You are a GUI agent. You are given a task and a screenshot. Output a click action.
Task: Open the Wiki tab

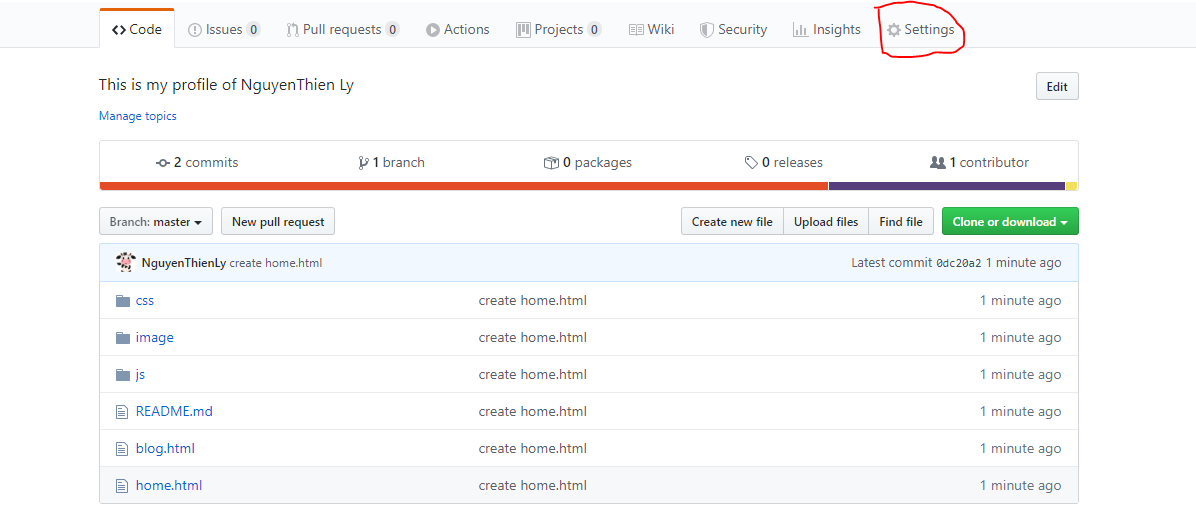(x=651, y=30)
